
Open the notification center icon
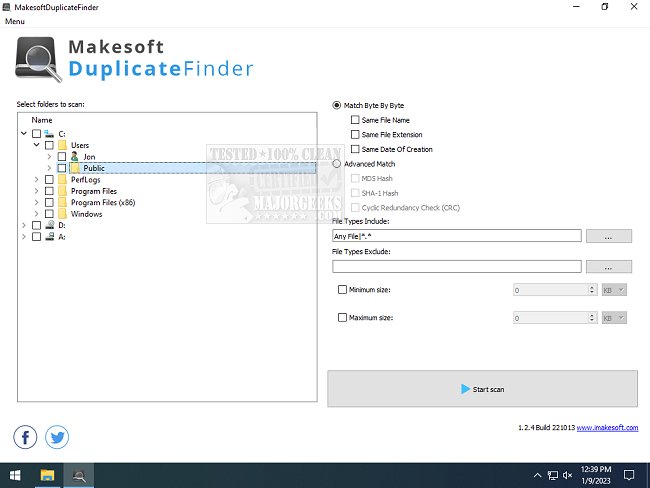pyautogui.click(x=629, y=474)
